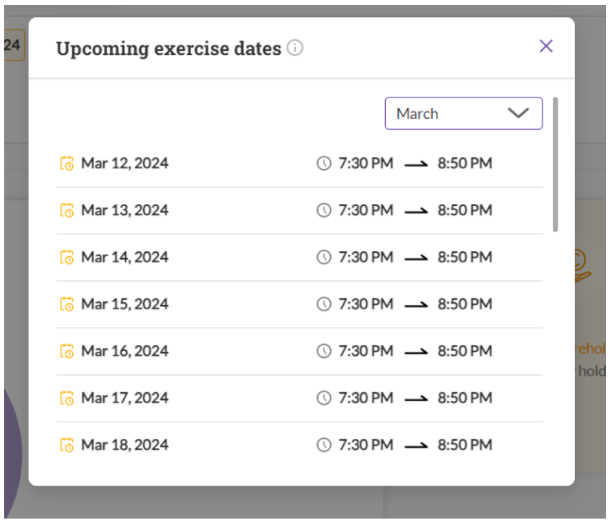Open the March month dropdown
The height and width of the screenshot is (523, 612).
tap(463, 114)
